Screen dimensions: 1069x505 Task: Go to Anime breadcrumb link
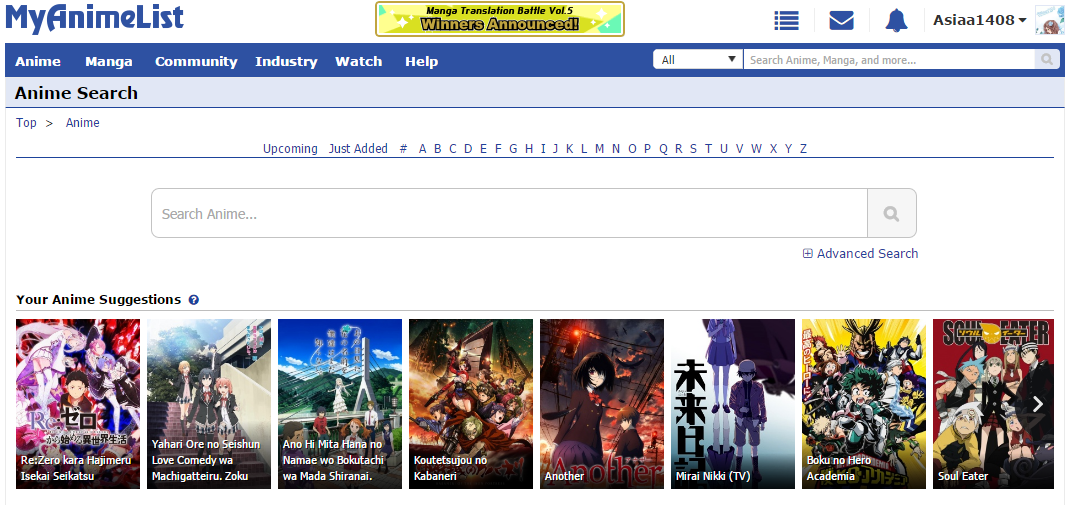(82, 123)
